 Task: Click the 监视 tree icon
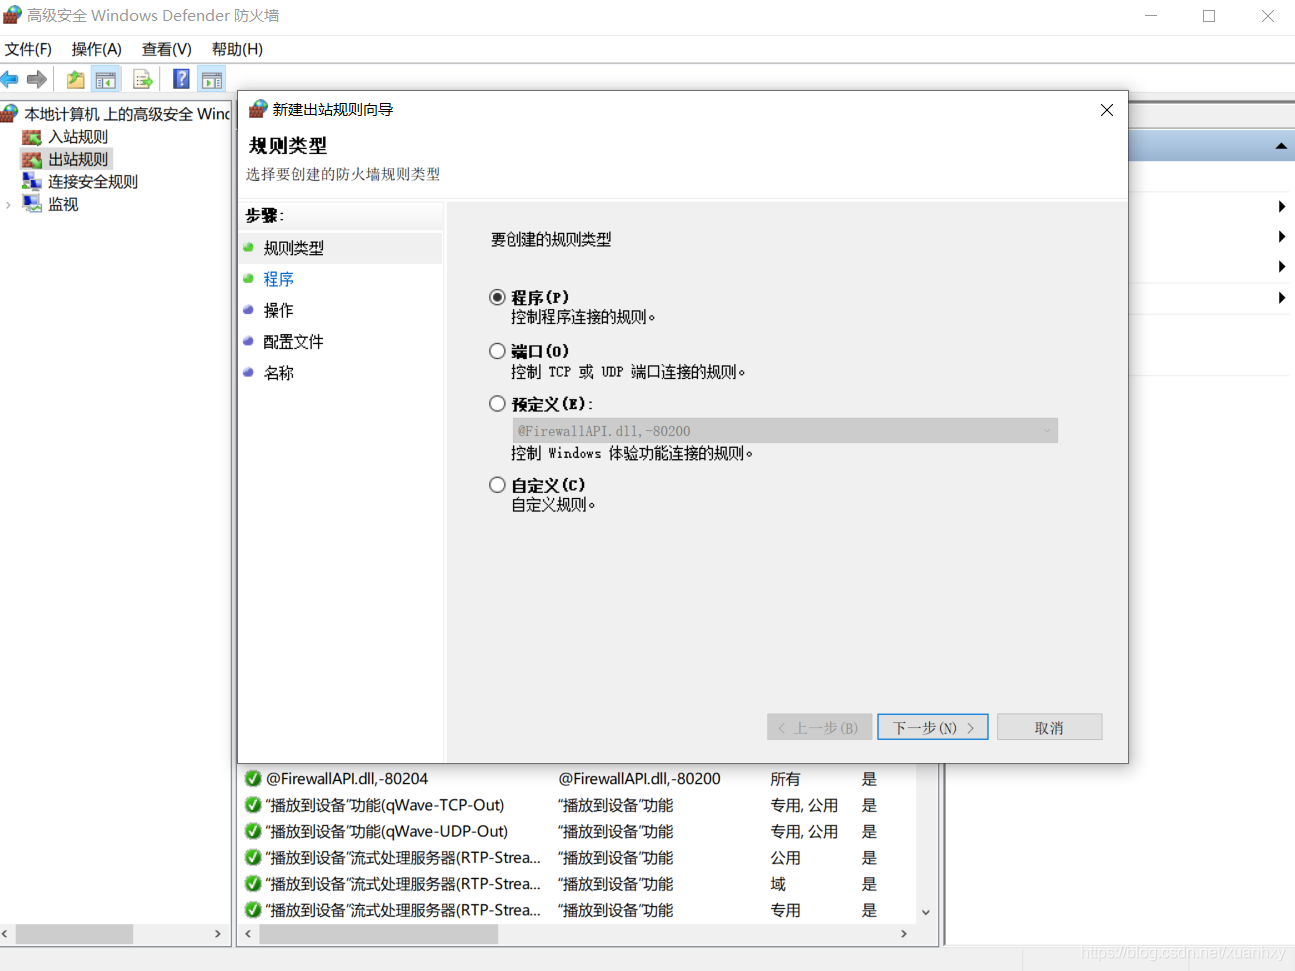click(x=32, y=204)
